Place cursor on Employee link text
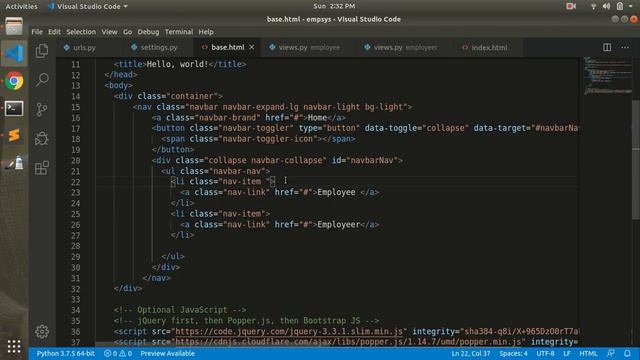This screenshot has height=360, width=640. [336, 192]
